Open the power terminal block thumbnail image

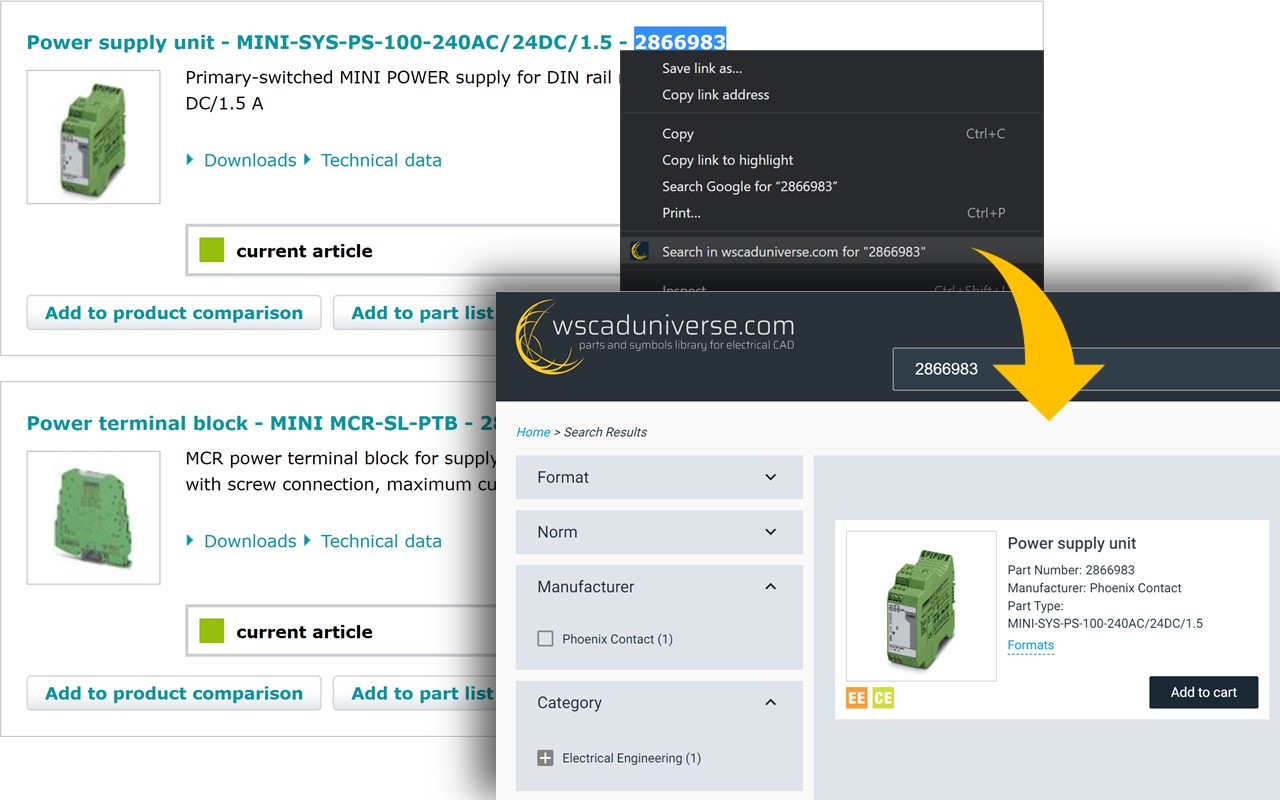pos(93,518)
